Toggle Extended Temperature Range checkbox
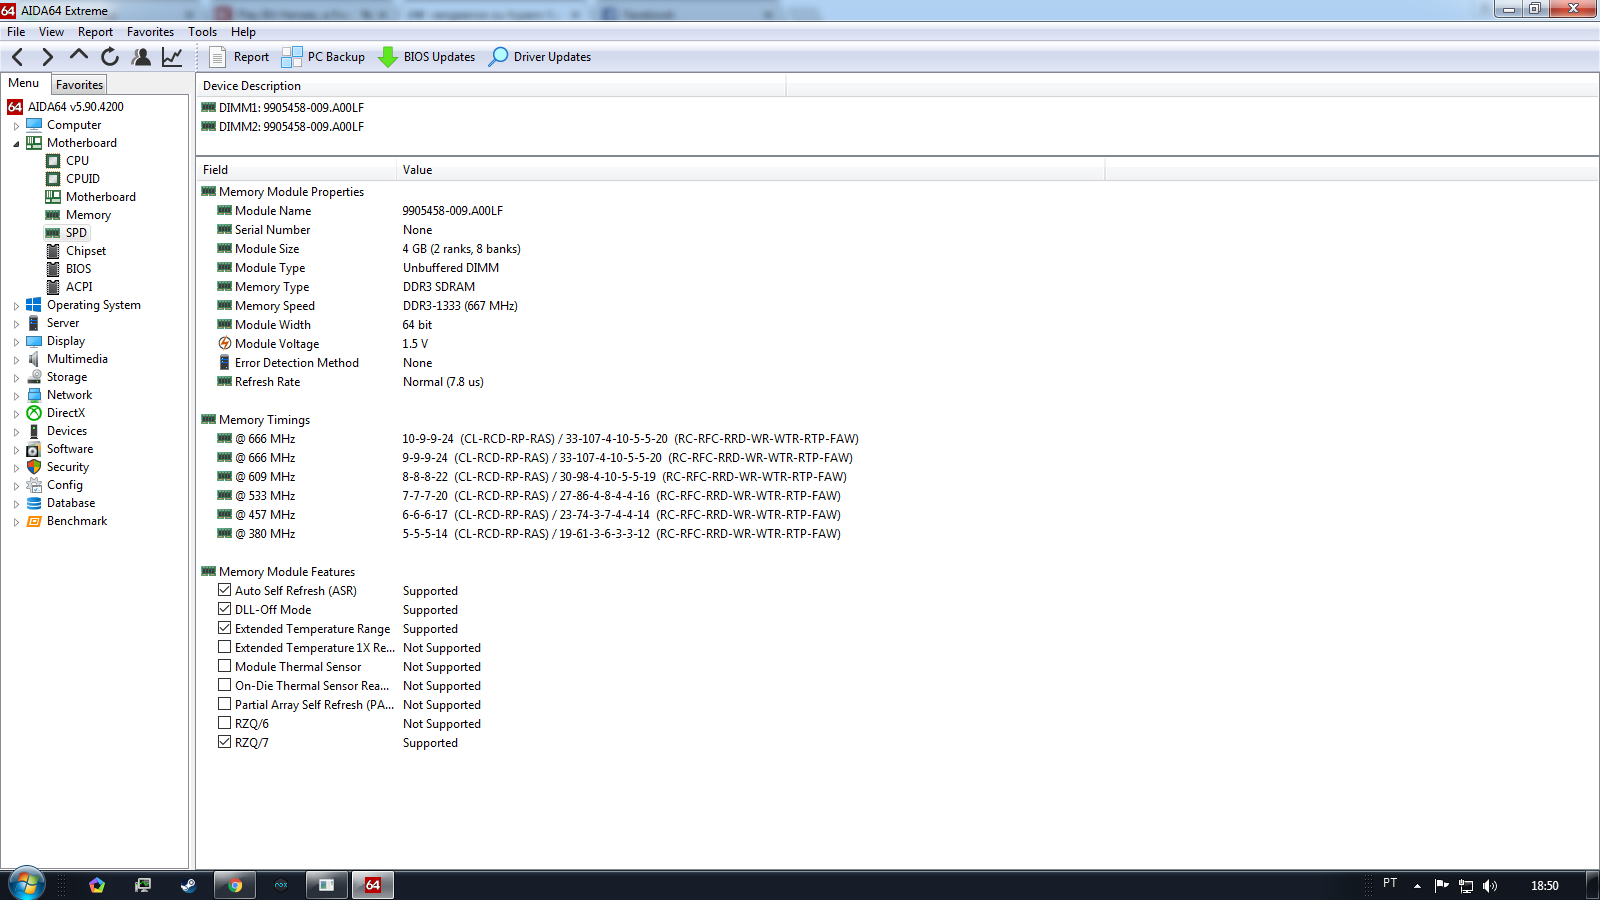Screen dimensions: 1600x900 (225, 628)
